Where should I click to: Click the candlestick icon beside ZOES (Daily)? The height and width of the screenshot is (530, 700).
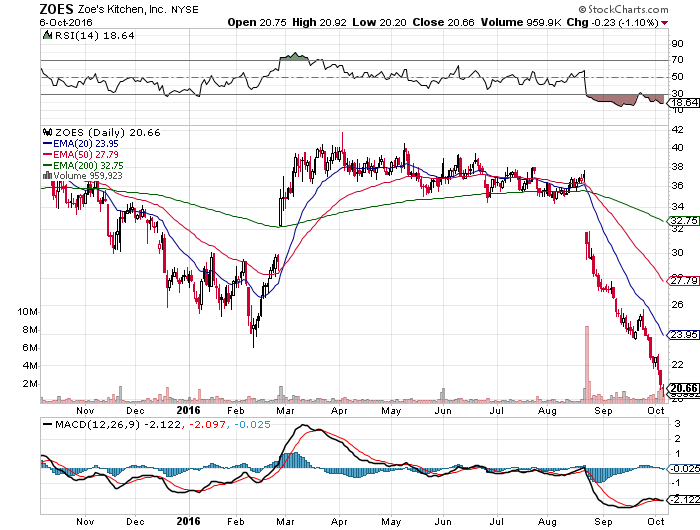[x=47, y=133]
